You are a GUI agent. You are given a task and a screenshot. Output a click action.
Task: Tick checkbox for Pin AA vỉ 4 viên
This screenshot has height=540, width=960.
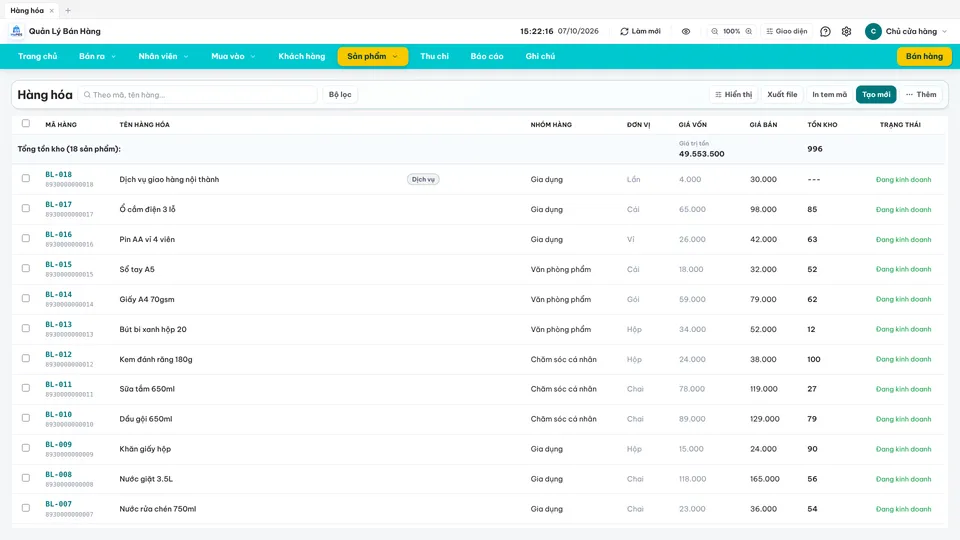26,238
